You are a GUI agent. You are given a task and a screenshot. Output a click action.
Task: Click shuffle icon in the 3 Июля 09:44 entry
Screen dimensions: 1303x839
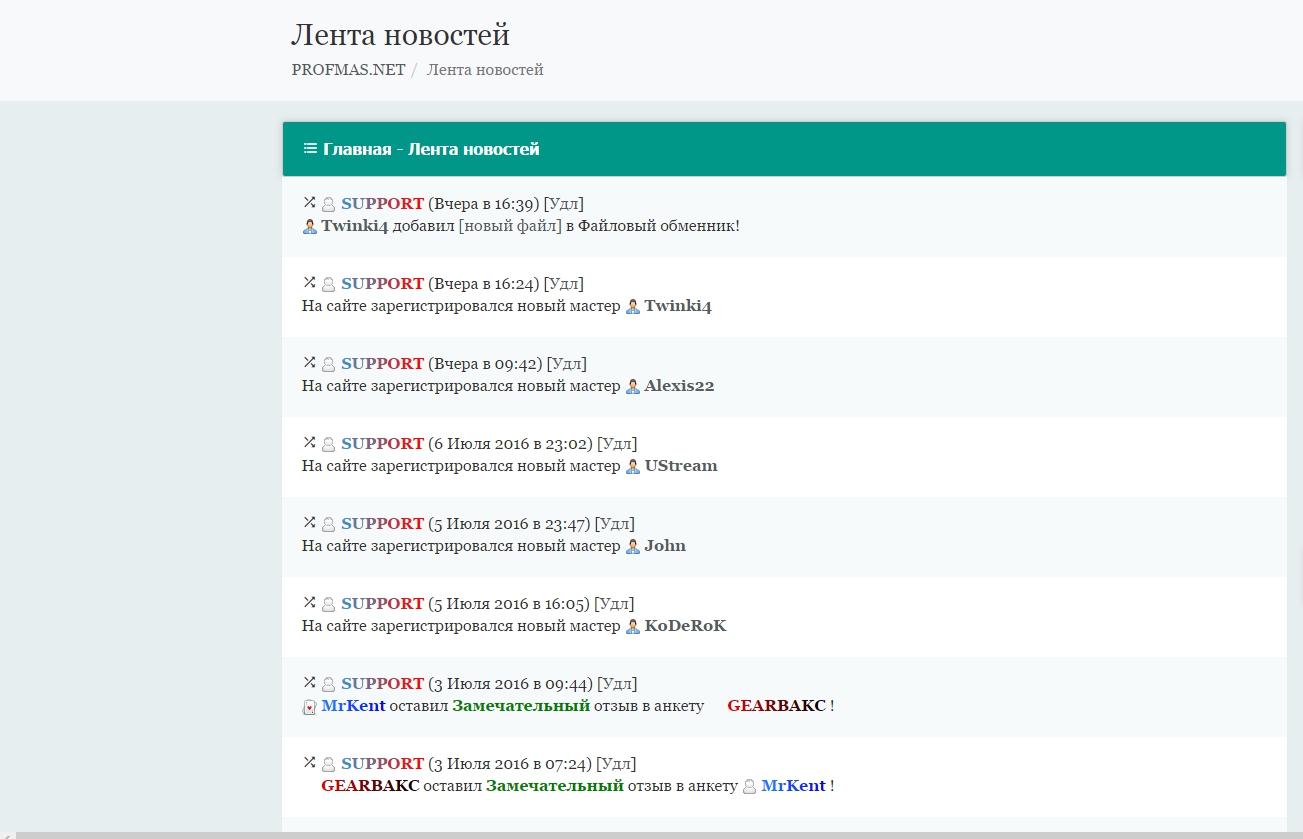[x=310, y=682]
